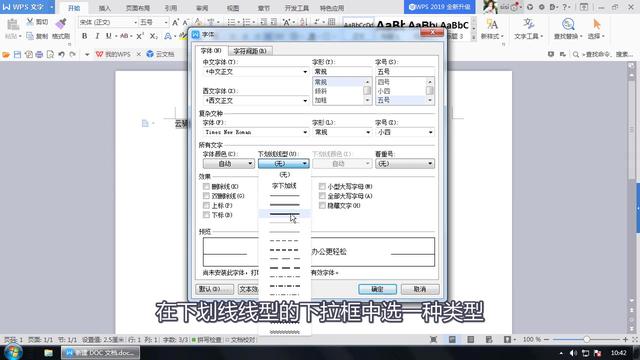Image resolution: width=640 pixels, height=360 pixels.
Task: Click the Undo arrow in quick toolbar
Action: click(x=61, y=54)
